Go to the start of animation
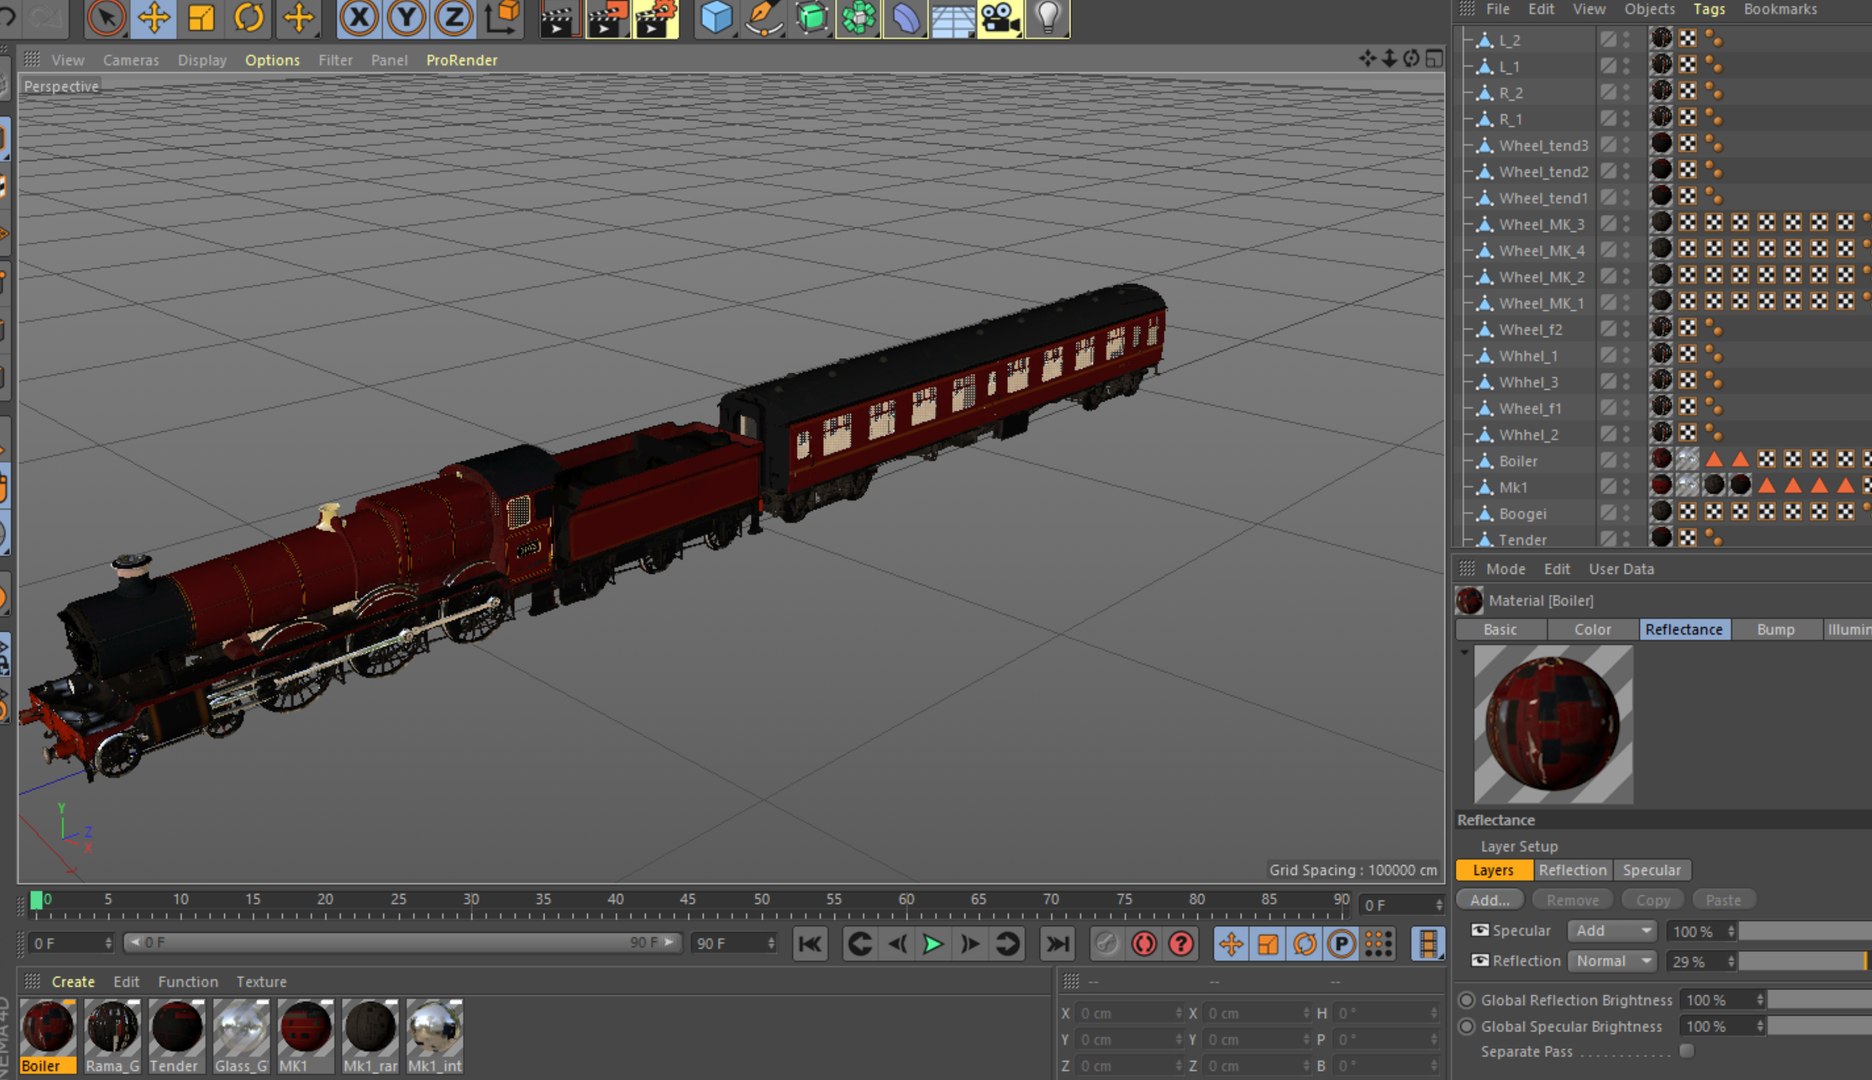Screen dimensions: 1872x1080 pyautogui.click(x=810, y=944)
